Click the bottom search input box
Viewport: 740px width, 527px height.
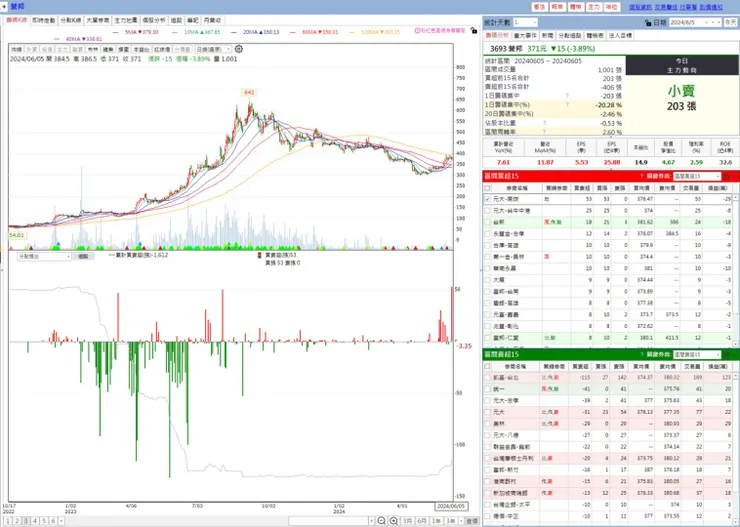coord(329,521)
